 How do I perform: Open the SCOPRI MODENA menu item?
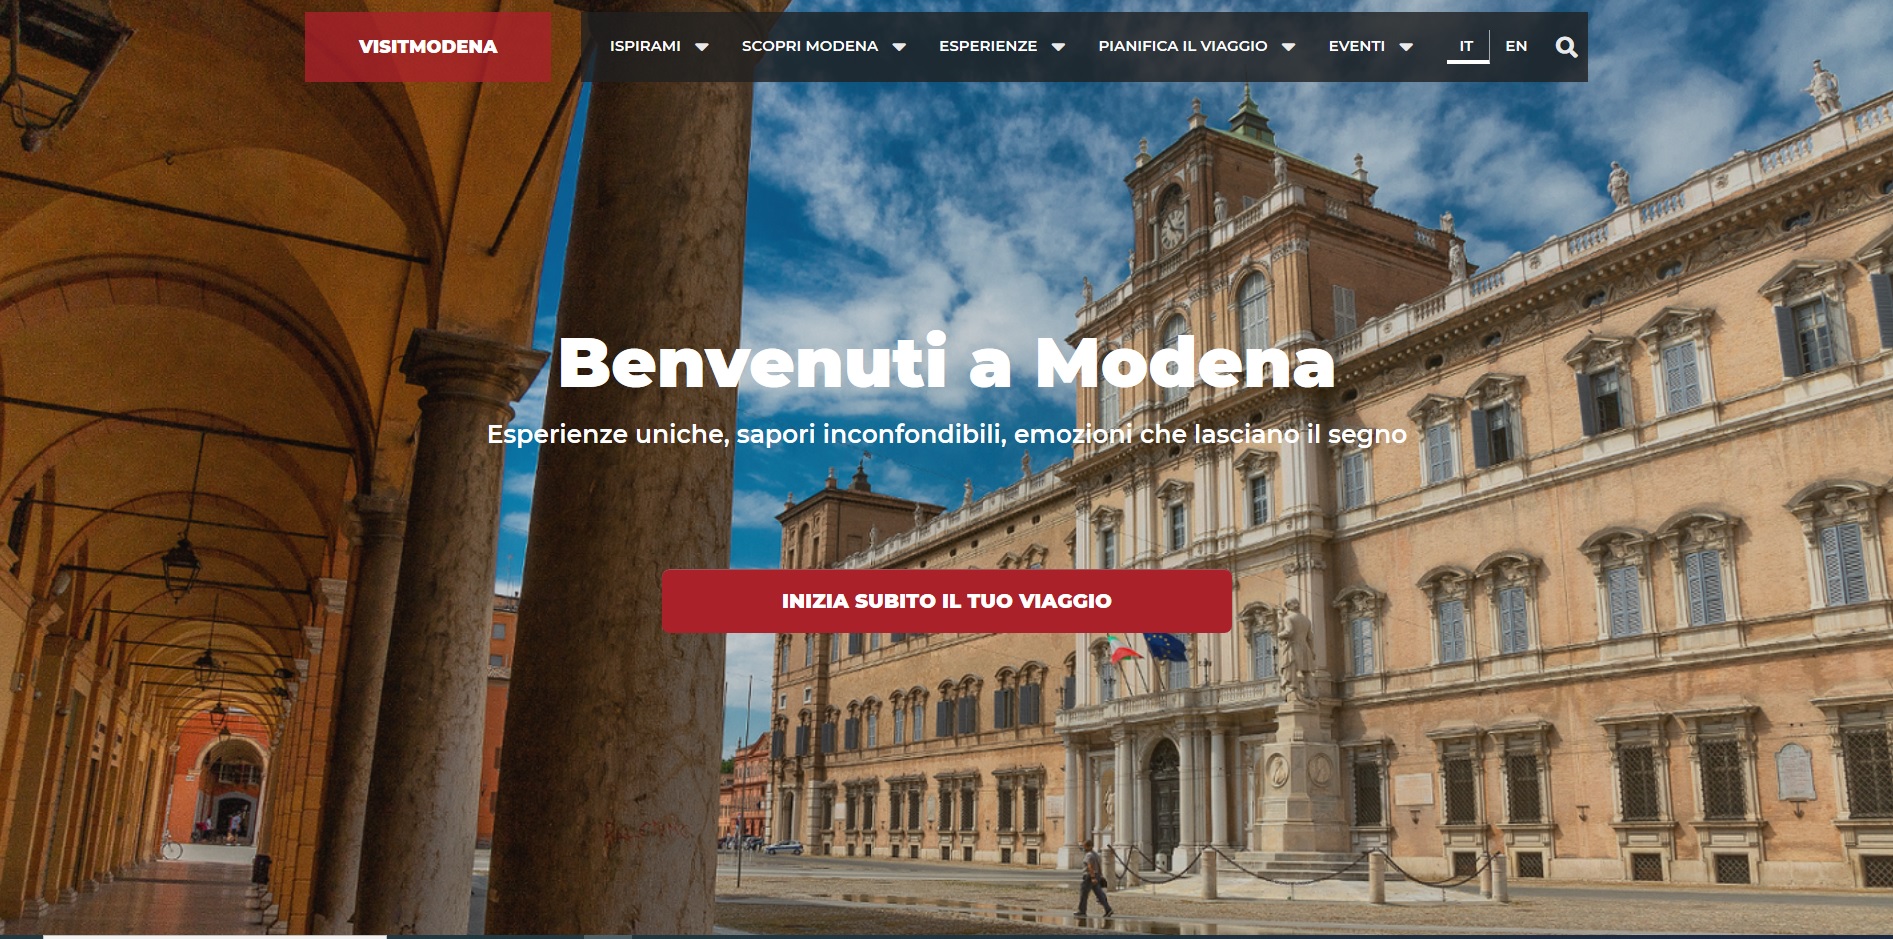[810, 46]
